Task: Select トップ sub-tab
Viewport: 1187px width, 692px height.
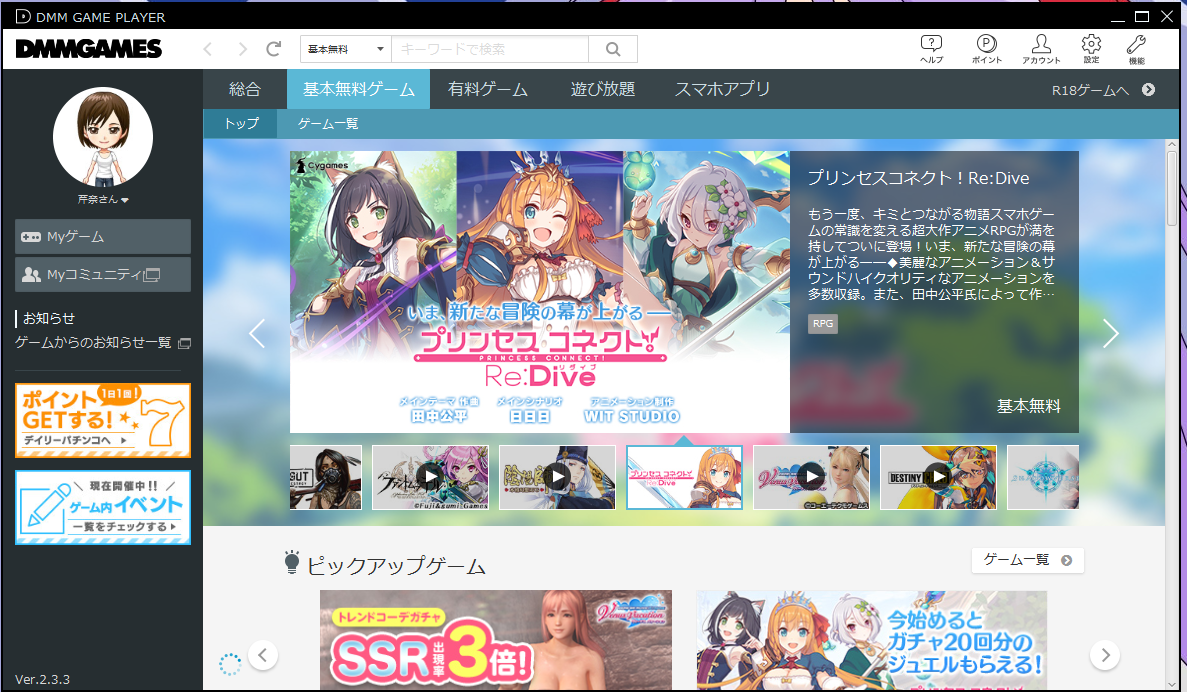Action: tap(241, 123)
